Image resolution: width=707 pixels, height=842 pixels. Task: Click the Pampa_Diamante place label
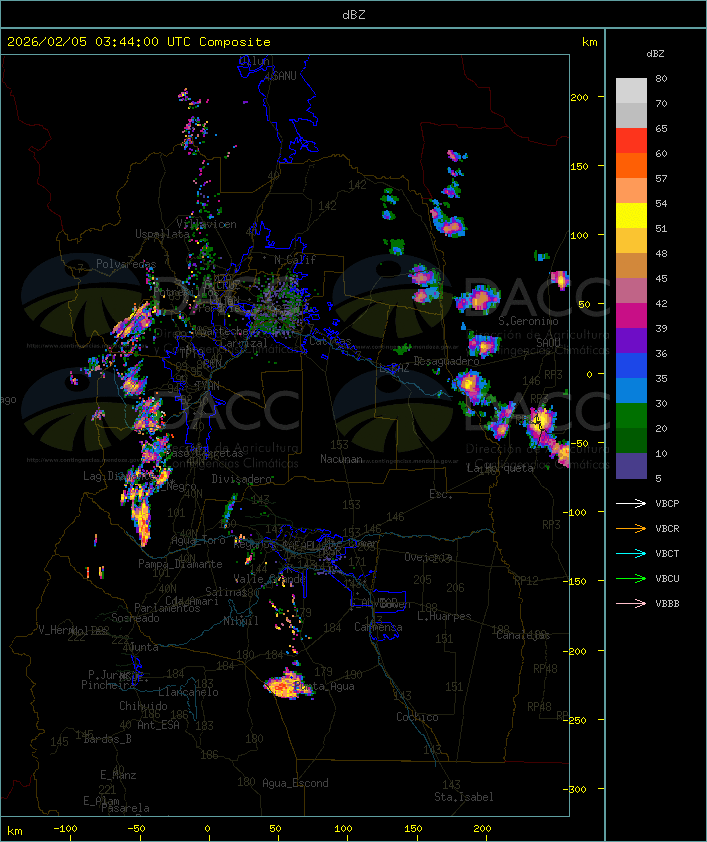[180, 564]
